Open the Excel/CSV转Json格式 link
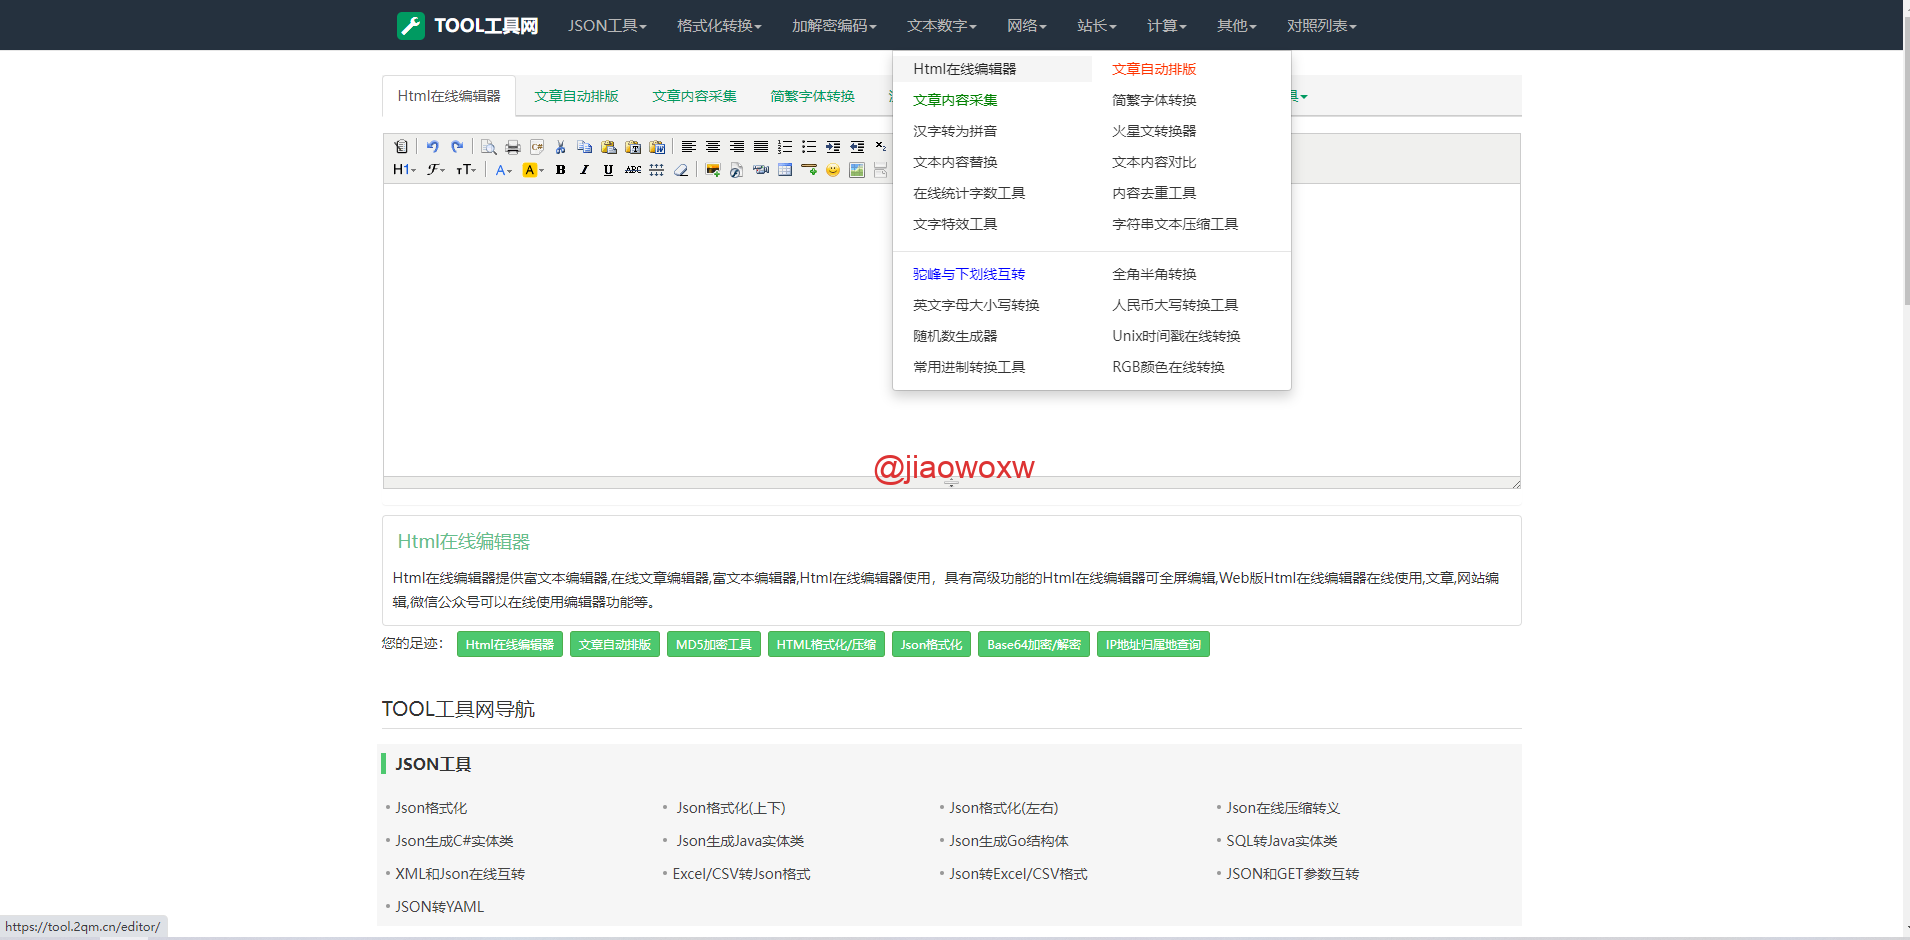1910x940 pixels. click(741, 874)
